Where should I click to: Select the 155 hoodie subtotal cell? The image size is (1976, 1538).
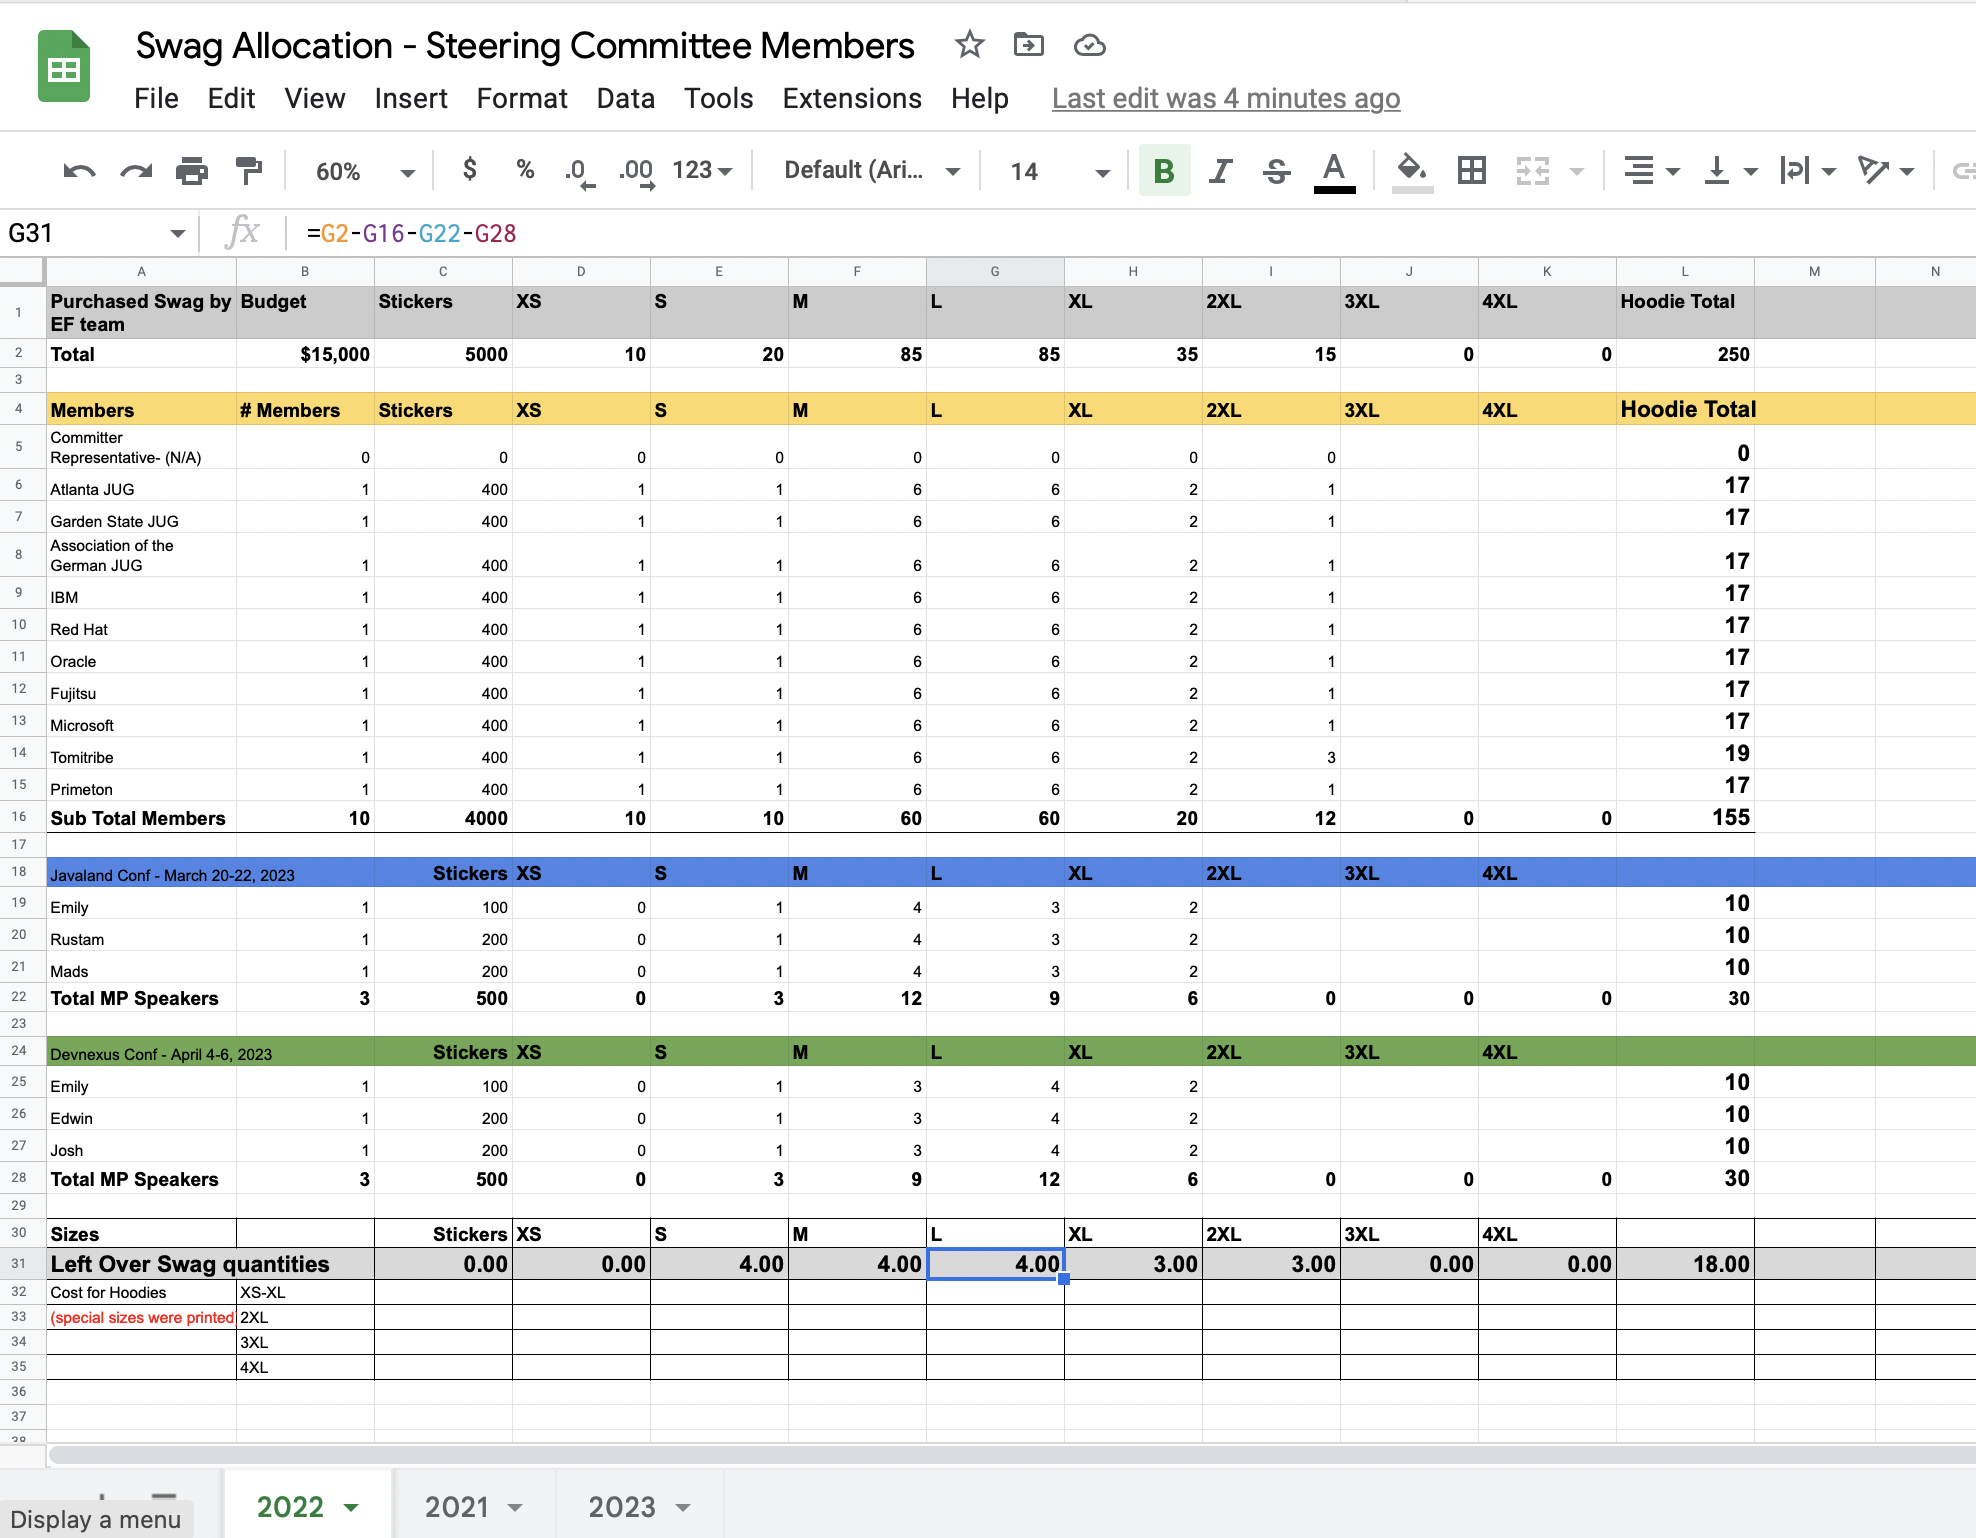coord(1685,817)
